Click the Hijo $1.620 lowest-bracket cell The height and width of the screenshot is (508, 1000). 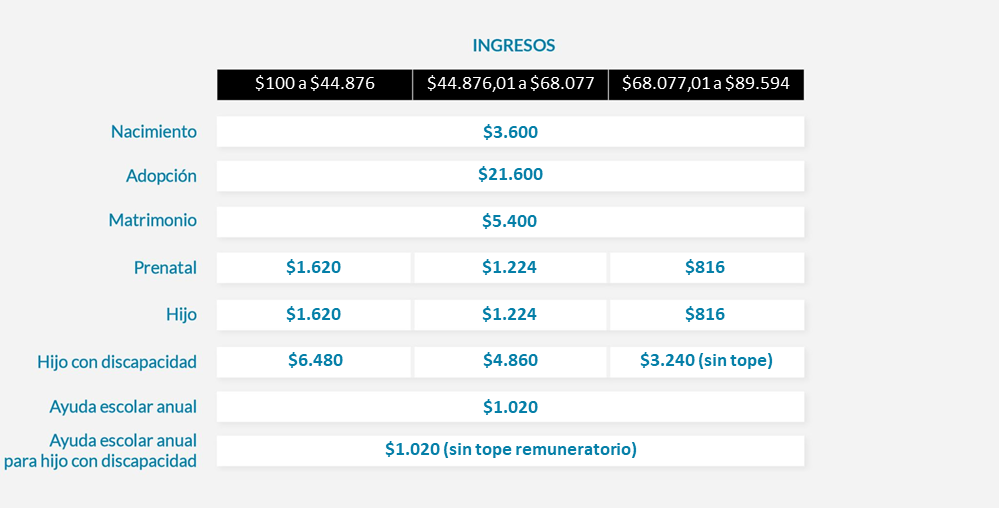tap(313, 314)
